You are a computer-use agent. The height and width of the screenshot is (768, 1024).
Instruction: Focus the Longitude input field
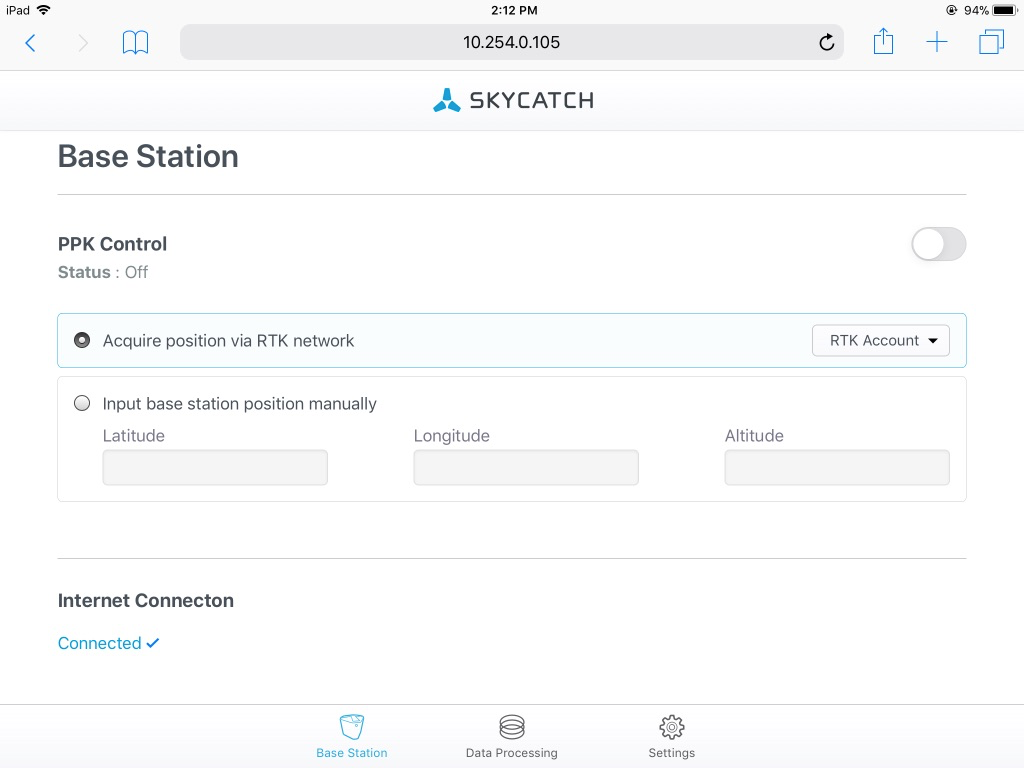[x=526, y=468]
